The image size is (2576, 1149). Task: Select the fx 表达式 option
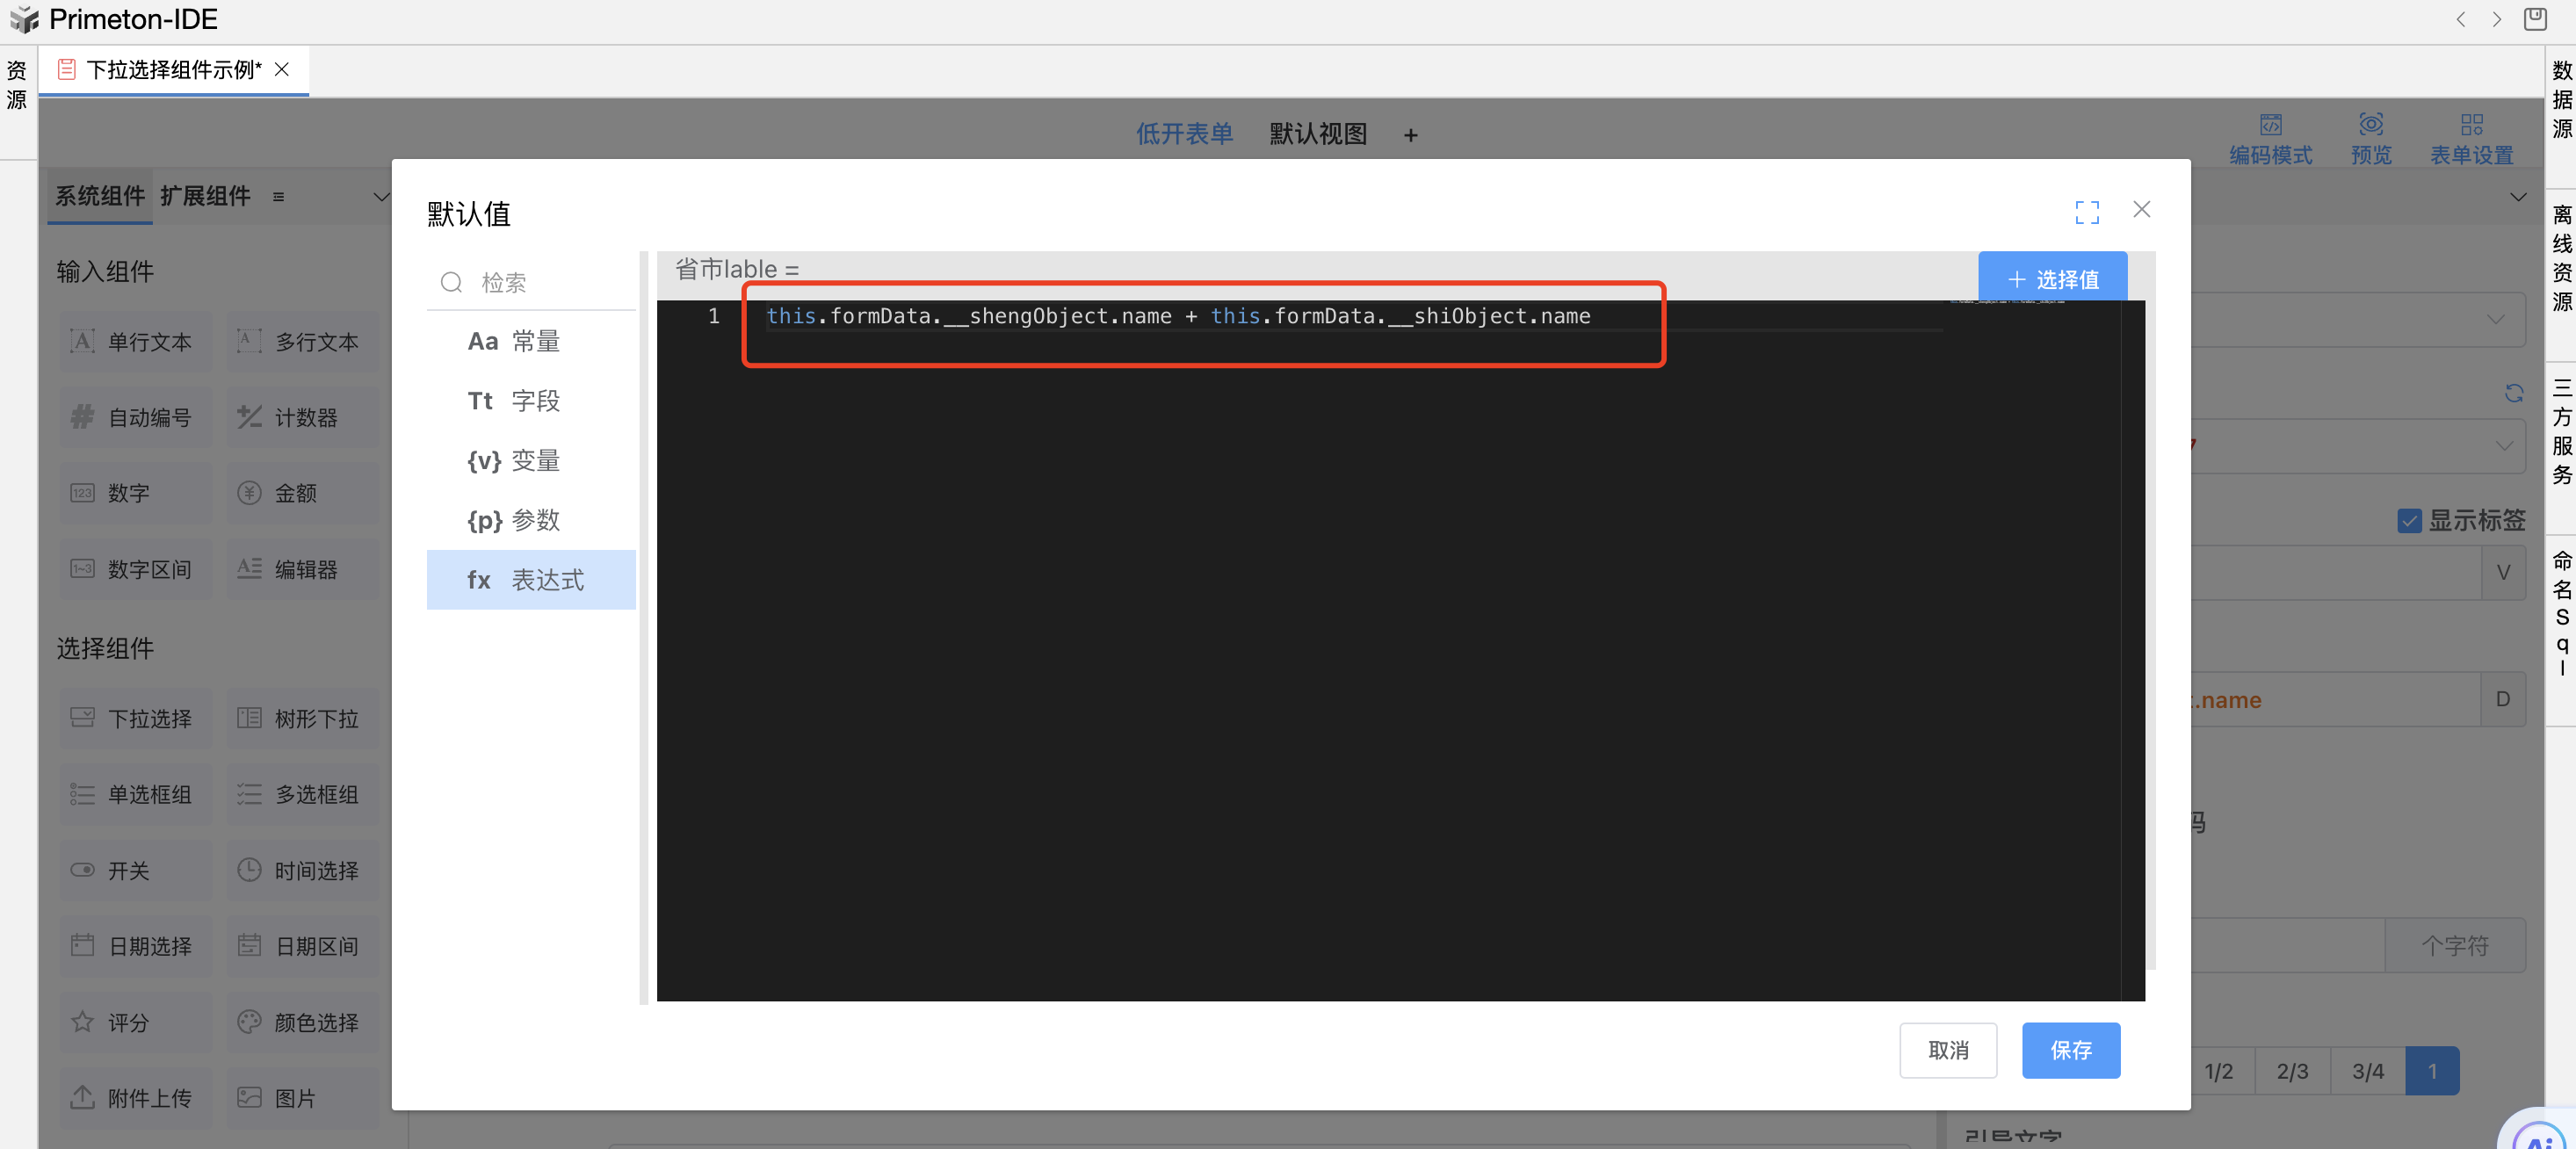point(531,580)
